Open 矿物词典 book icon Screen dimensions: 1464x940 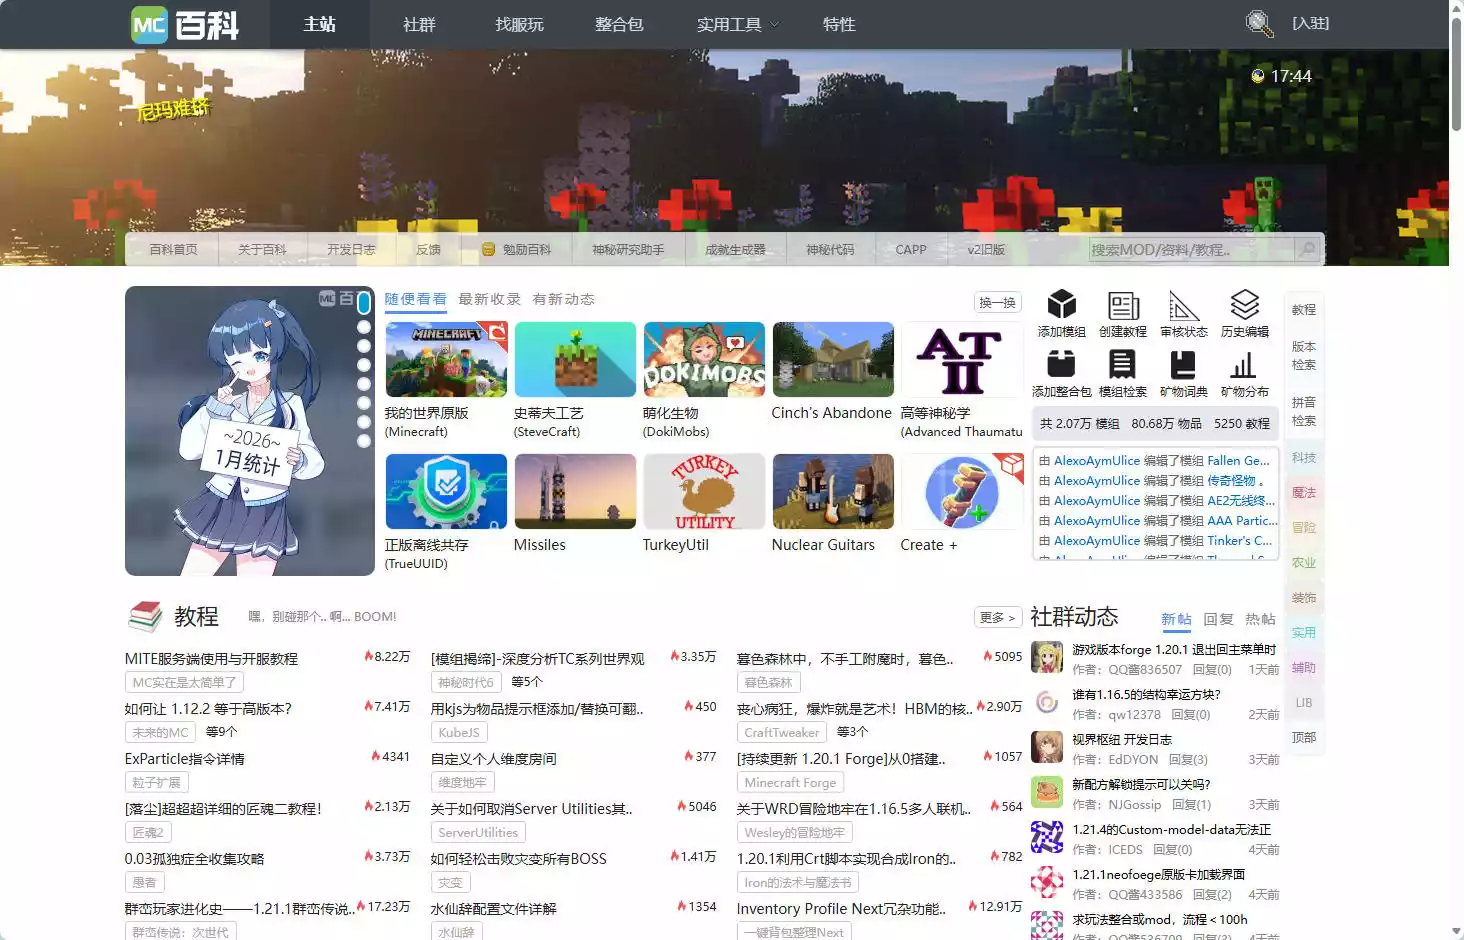point(1184,365)
